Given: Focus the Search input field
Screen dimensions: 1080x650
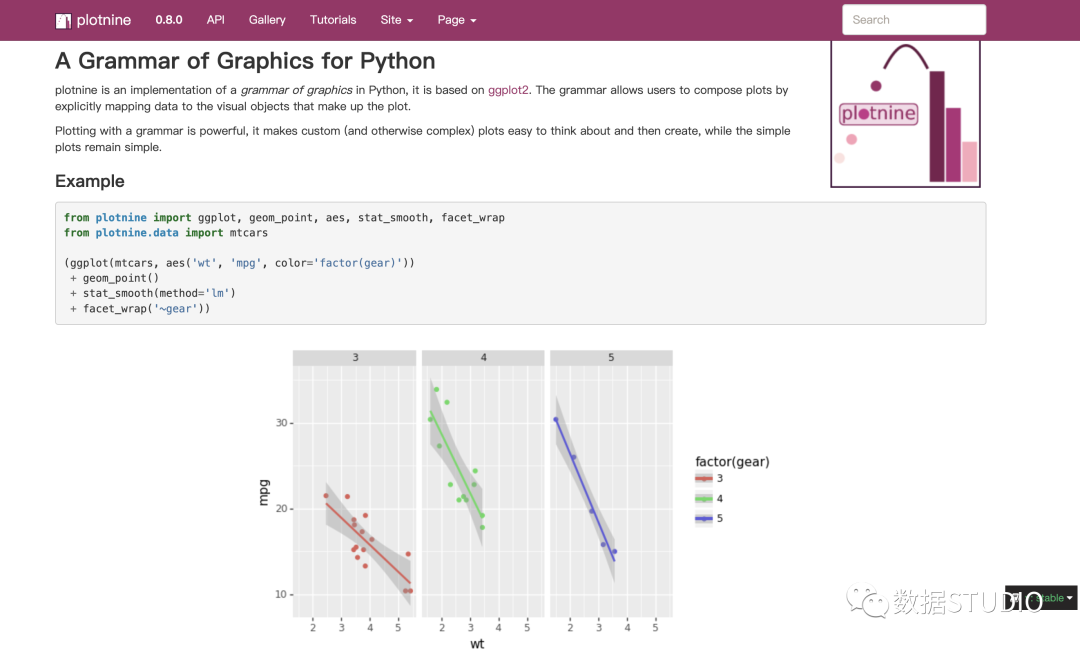Looking at the screenshot, I should point(914,20).
